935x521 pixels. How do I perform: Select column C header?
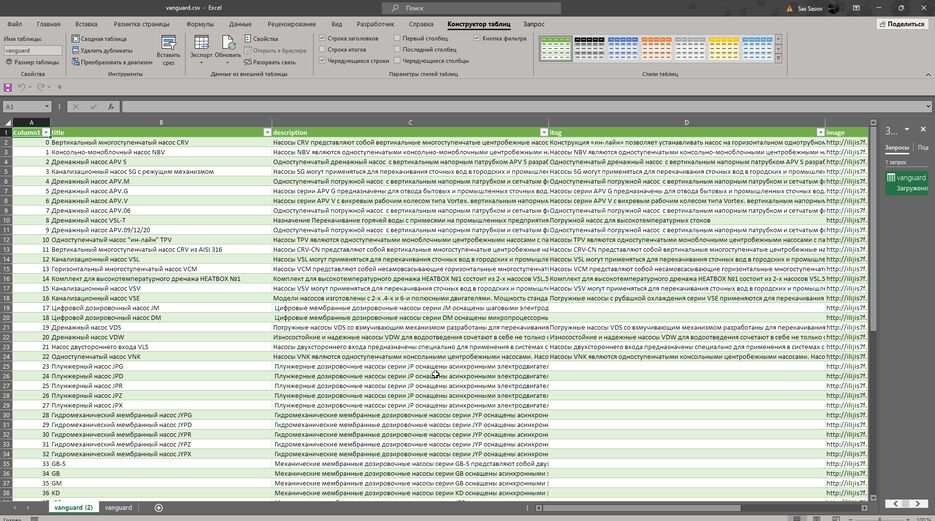[410, 122]
